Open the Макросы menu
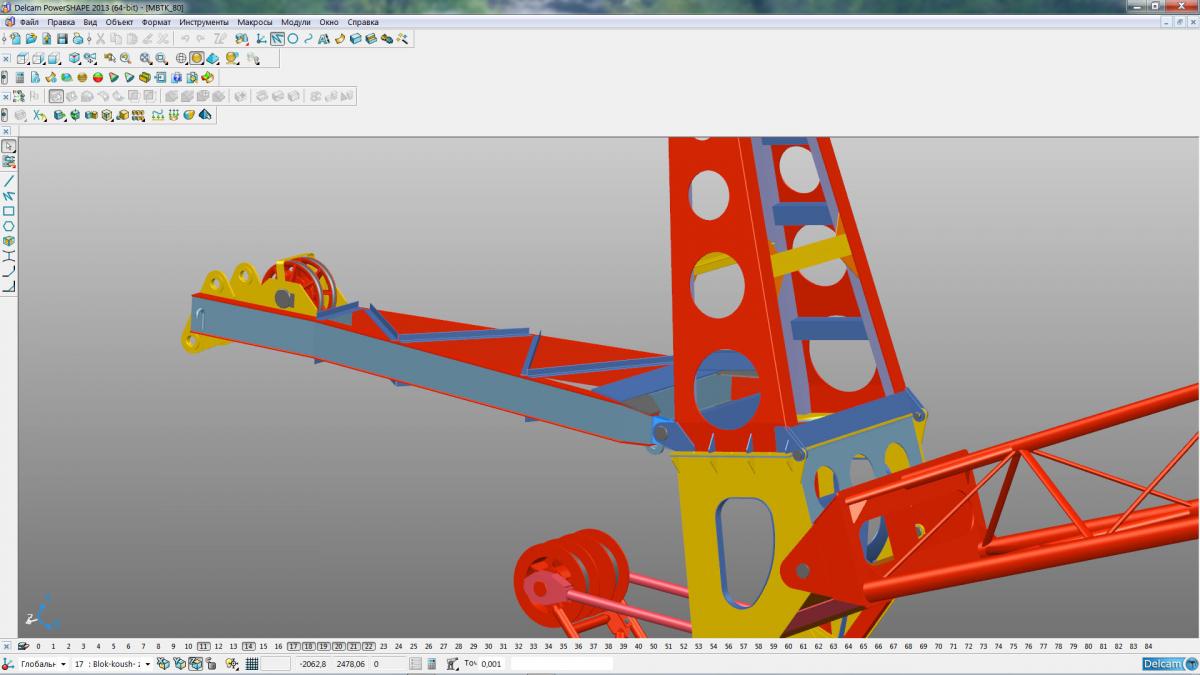This screenshot has width=1200, height=675. (x=255, y=22)
